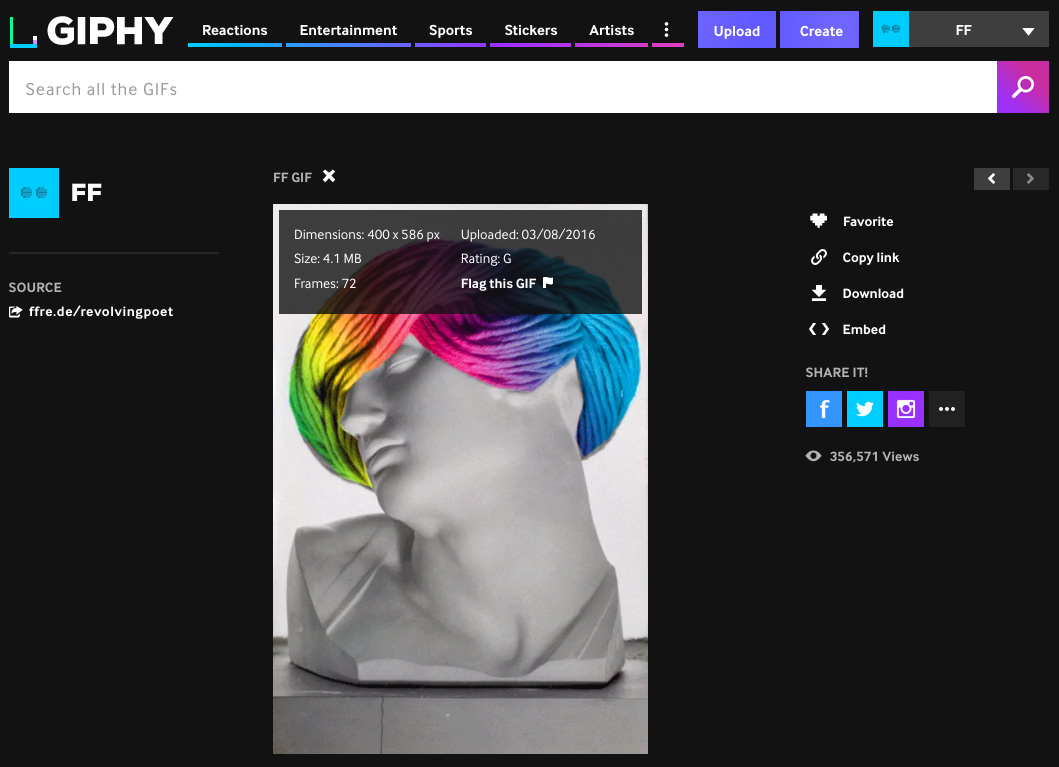Click the SOURCE heading
This screenshot has width=1059, height=767.
point(35,288)
